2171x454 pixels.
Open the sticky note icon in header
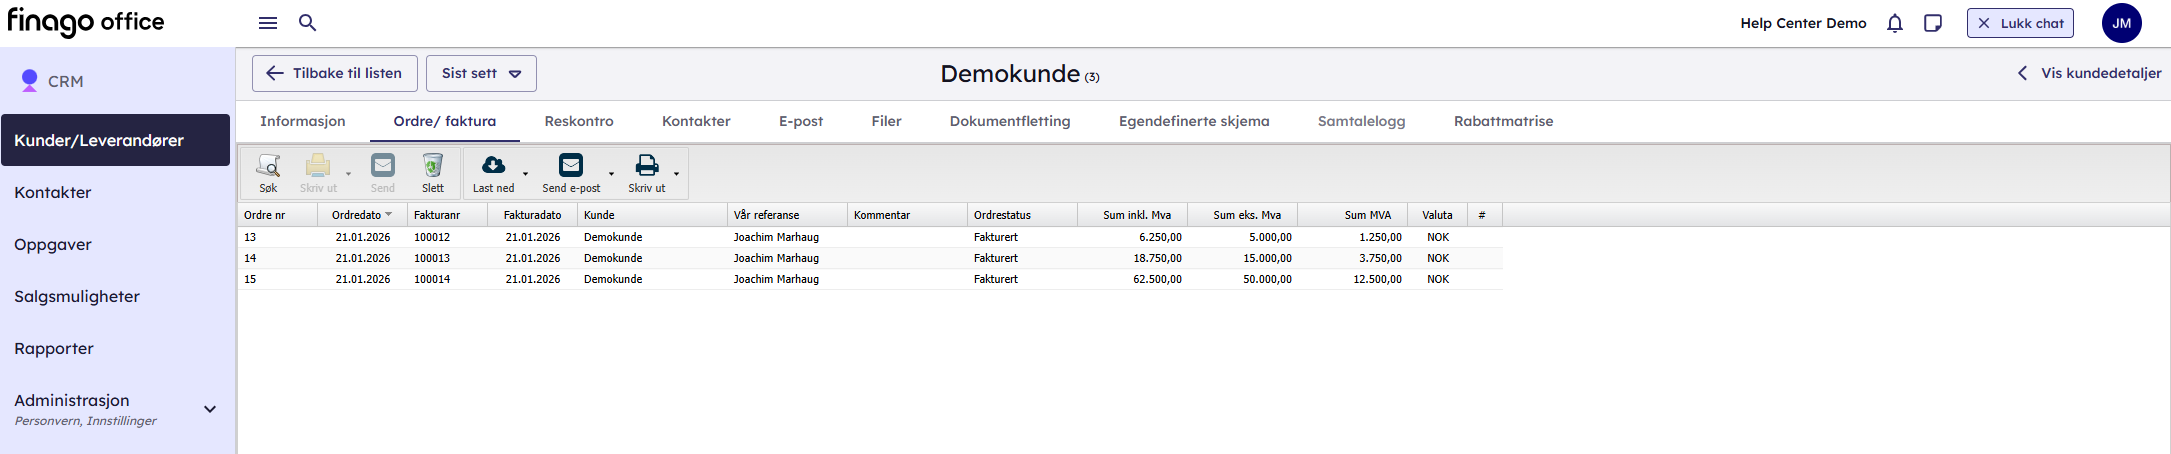pyautogui.click(x=1933, y=23)
